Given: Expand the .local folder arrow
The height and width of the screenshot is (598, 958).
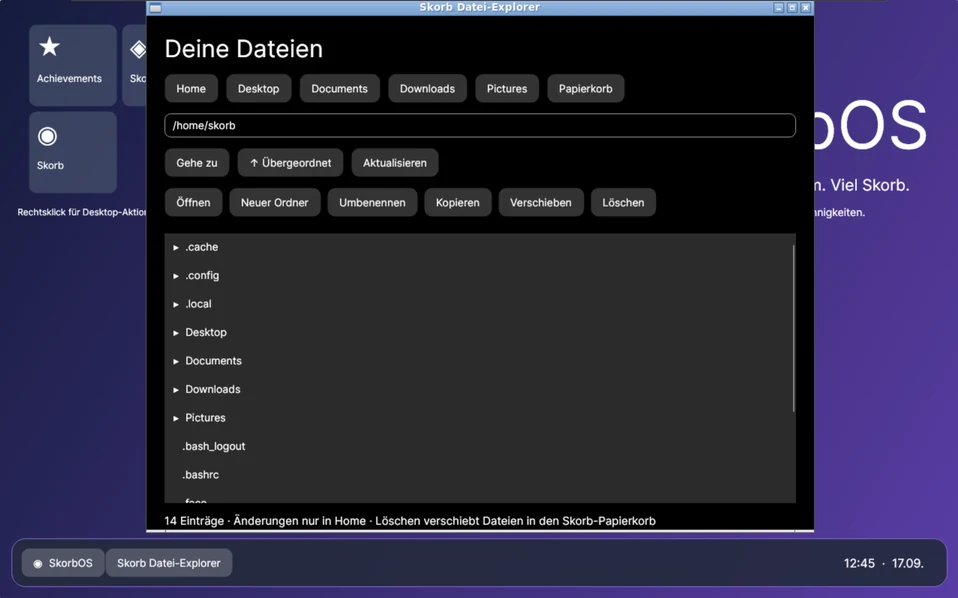Looking at the screenshot, I should pos(175,304).
